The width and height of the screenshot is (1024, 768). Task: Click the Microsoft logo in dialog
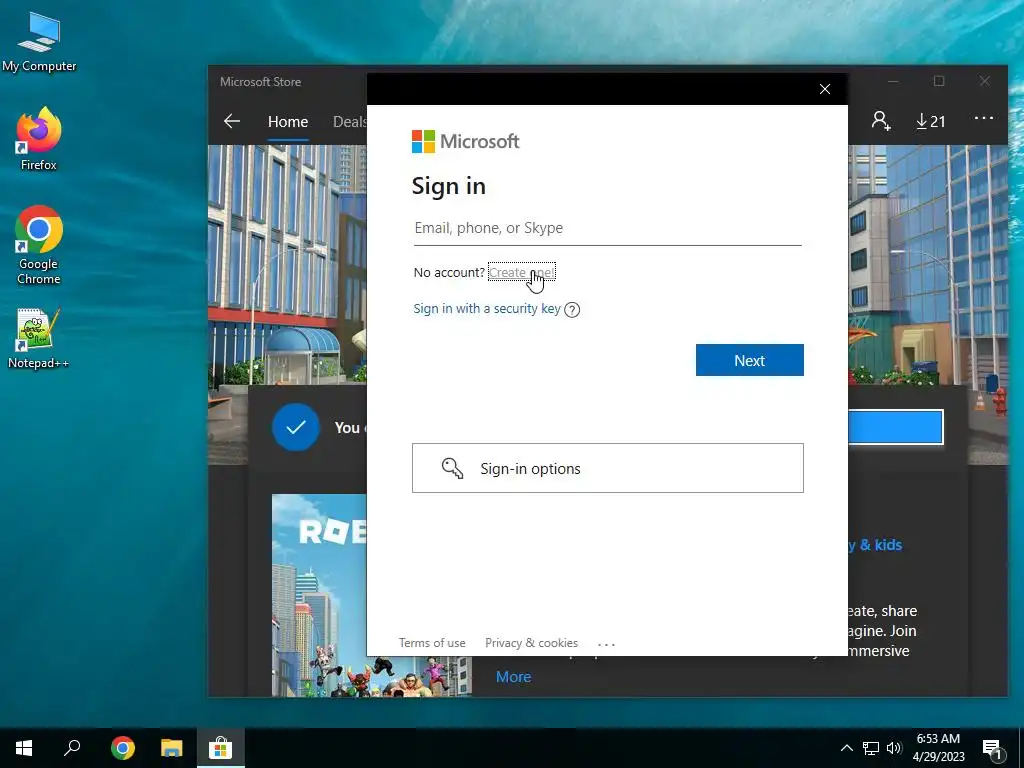(466, 141)
